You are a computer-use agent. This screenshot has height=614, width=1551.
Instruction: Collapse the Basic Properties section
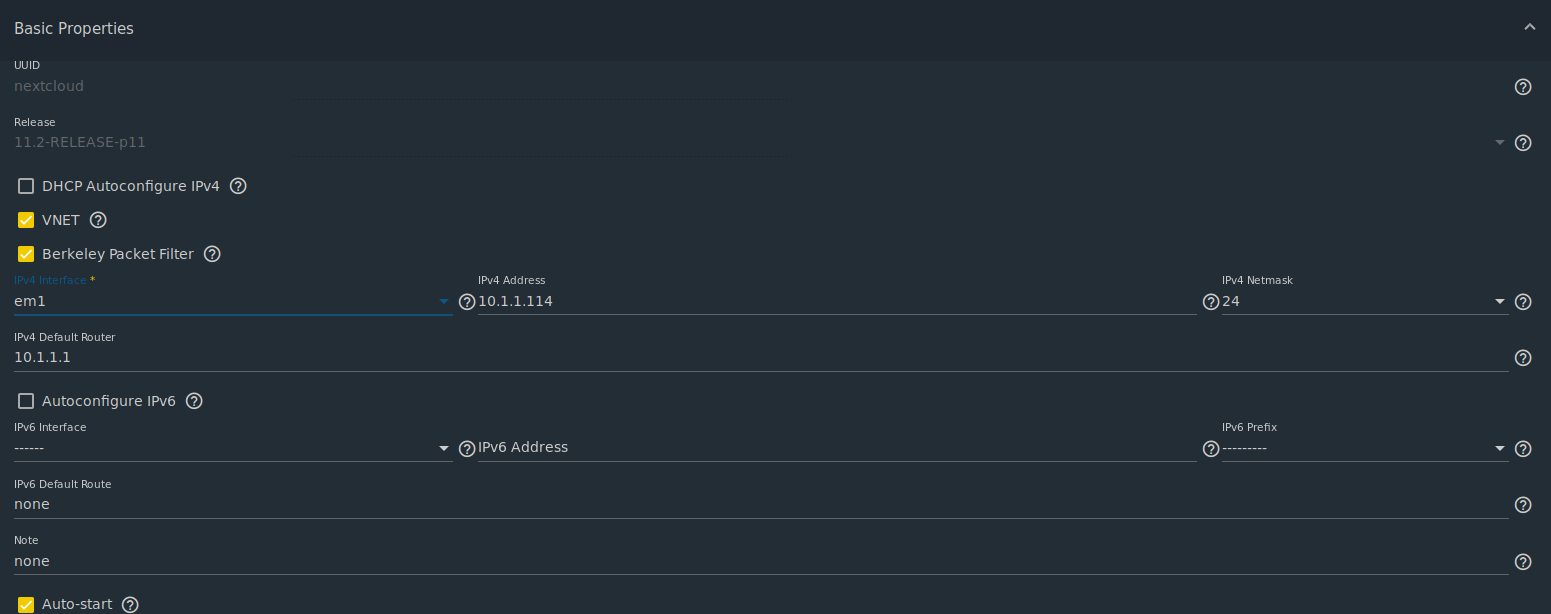click(x=1529, y=28)
